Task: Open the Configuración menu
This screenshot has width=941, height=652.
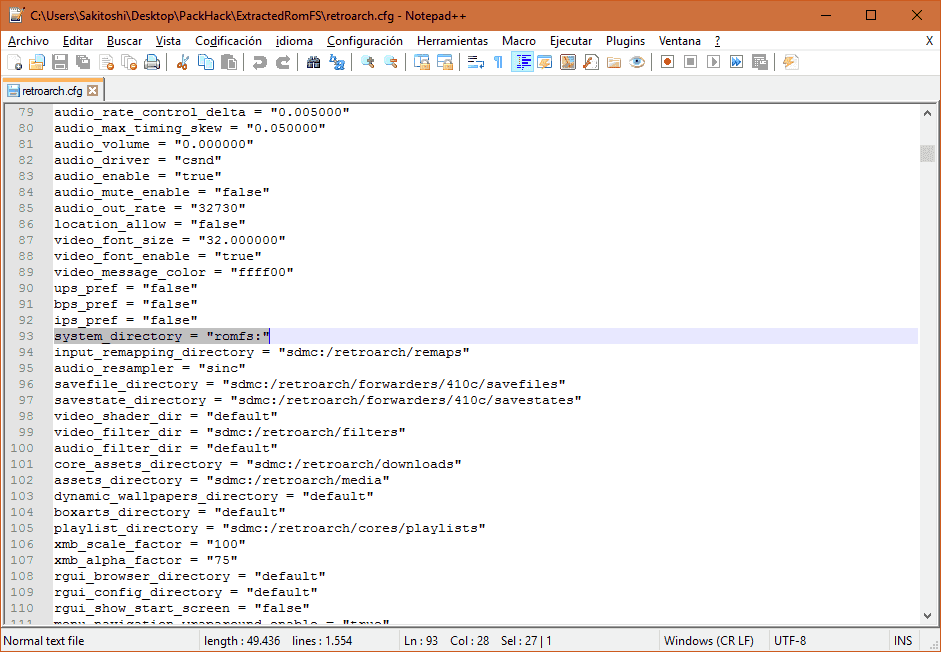Action: click(365, 41)
